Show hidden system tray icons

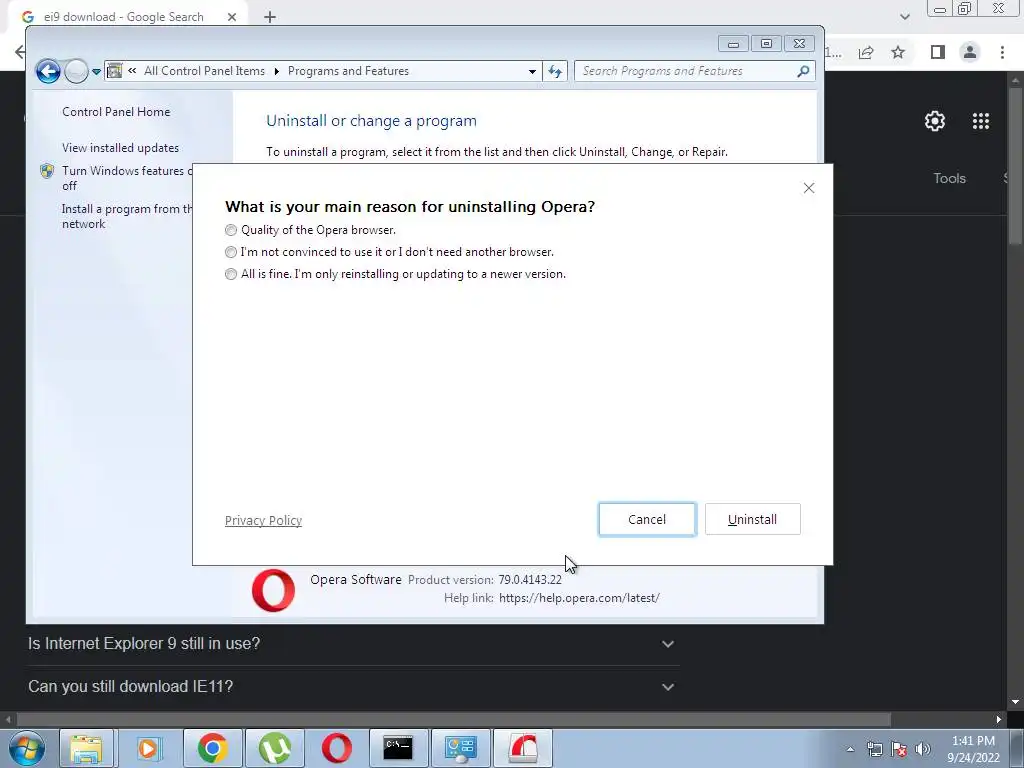point(850,749)
